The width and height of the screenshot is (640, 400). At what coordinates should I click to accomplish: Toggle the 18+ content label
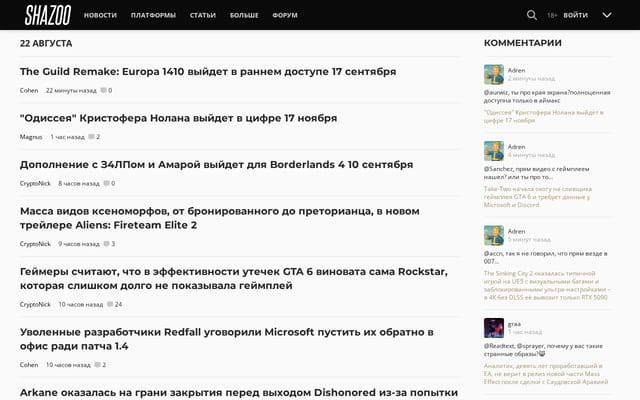(x=552, y=15)
